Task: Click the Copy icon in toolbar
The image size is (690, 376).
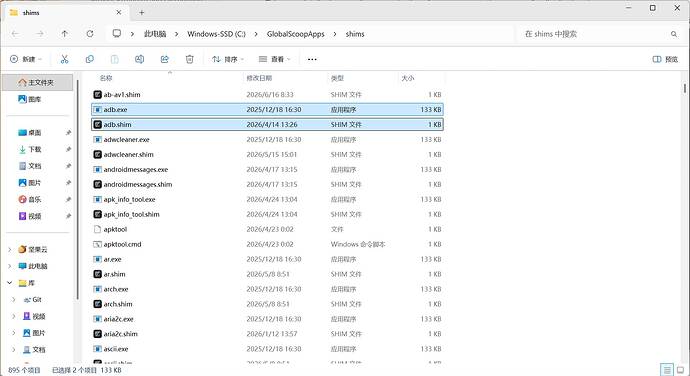Action: click(x=90, y=59)
